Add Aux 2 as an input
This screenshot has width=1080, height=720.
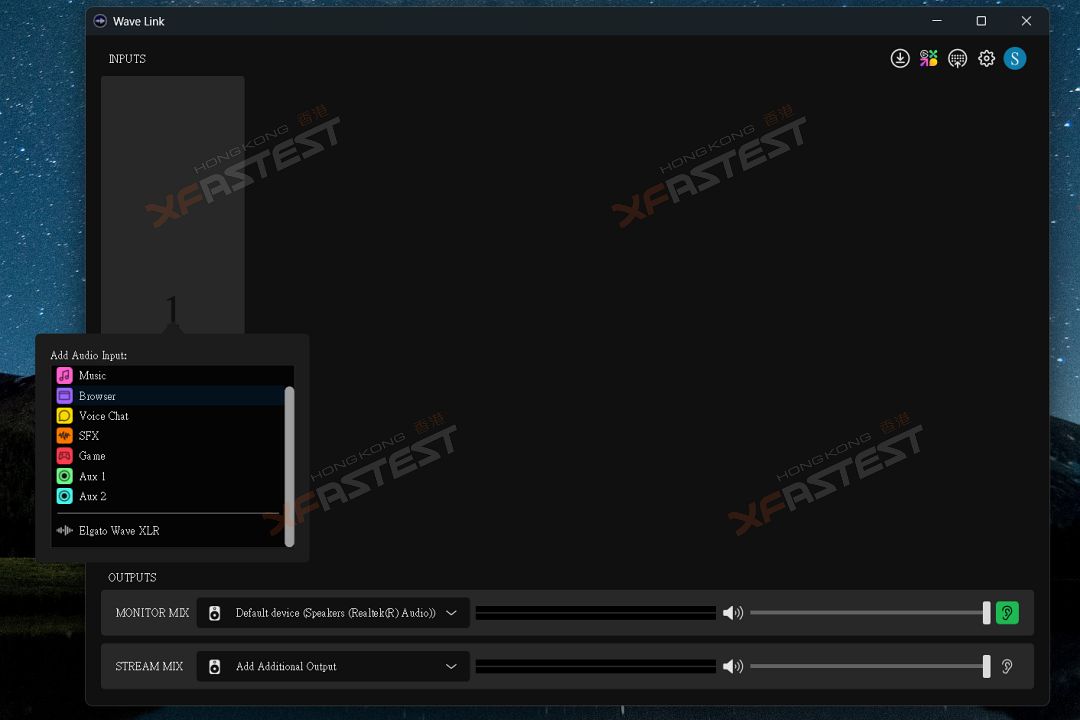(169, 496)
